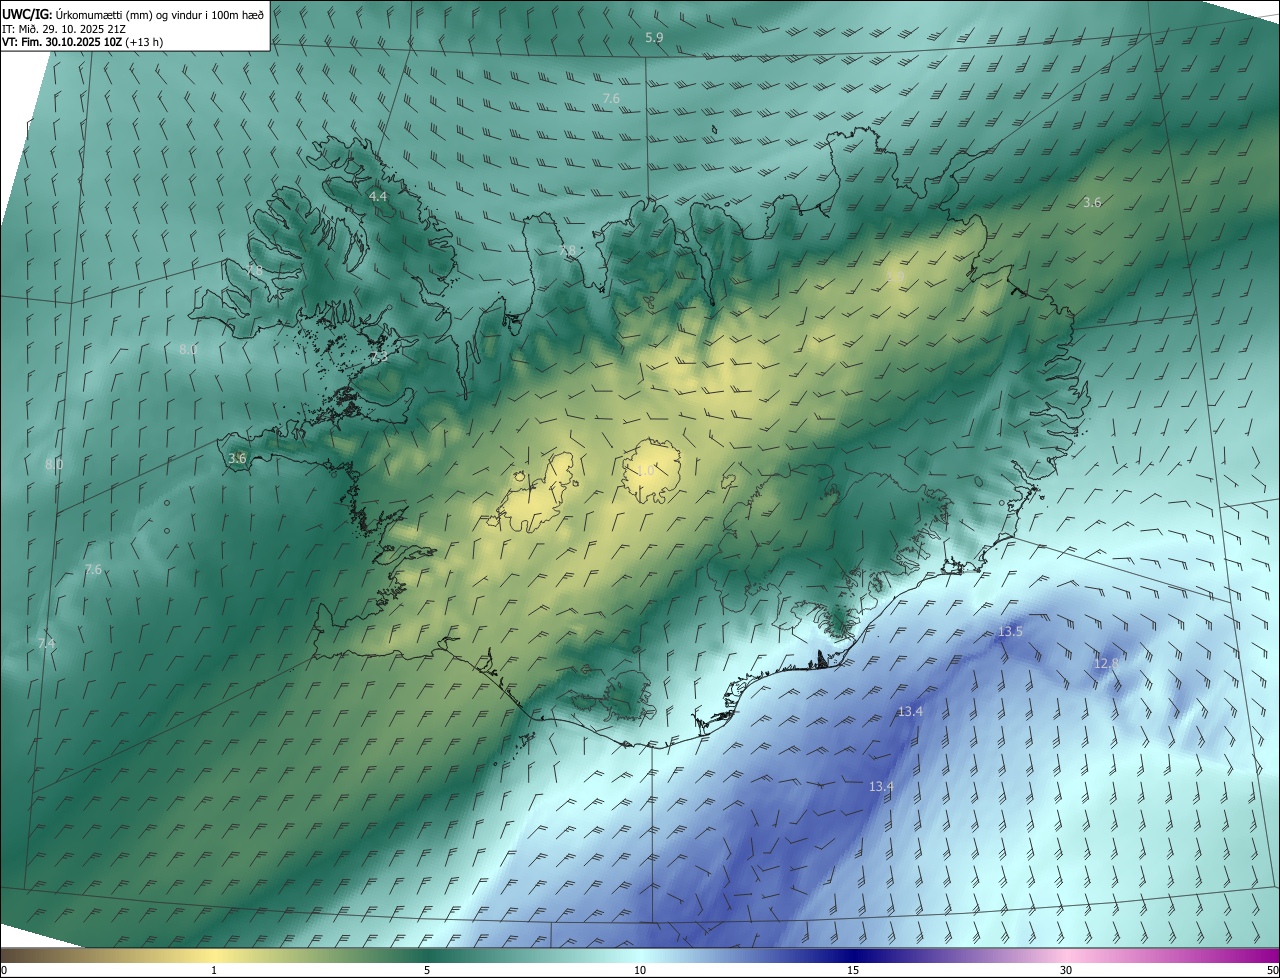Screen dimensions: 1280x978
Task: Click the color scale tick label 5
Action: [427, 970]
